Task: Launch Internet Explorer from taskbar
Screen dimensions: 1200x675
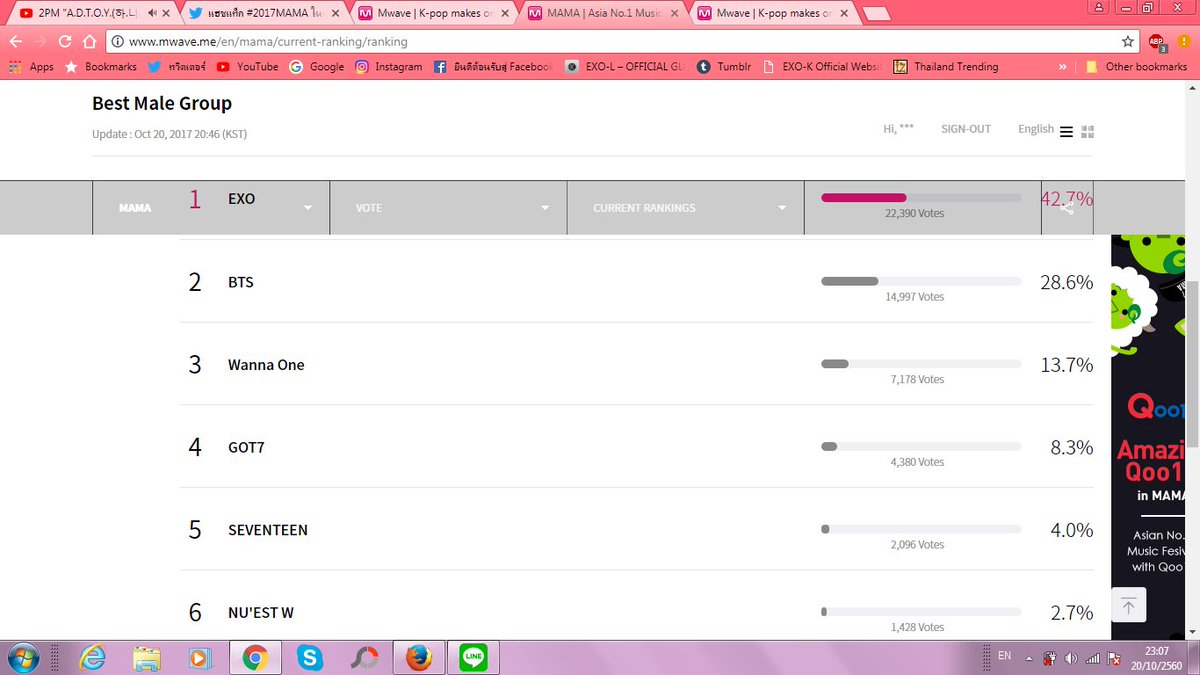Action: (93, 657)
